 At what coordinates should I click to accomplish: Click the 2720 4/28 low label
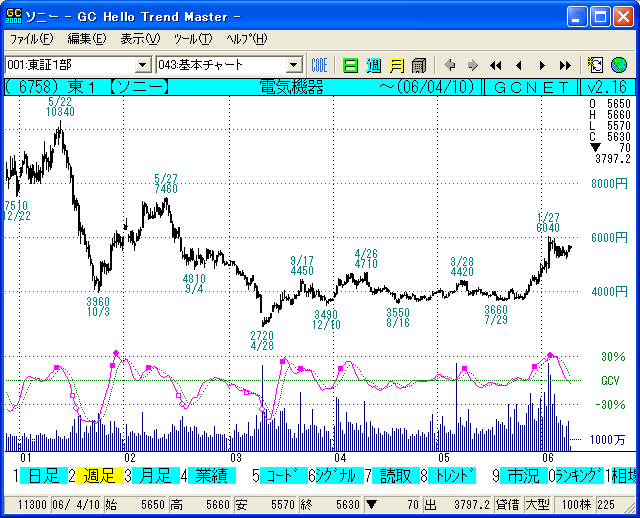[x=262, y=340]
